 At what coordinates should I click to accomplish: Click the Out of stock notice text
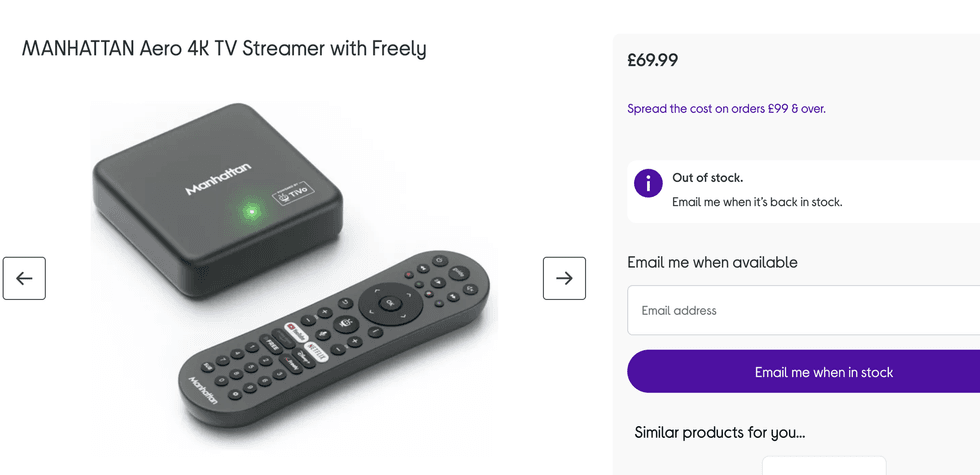[707, 178]
